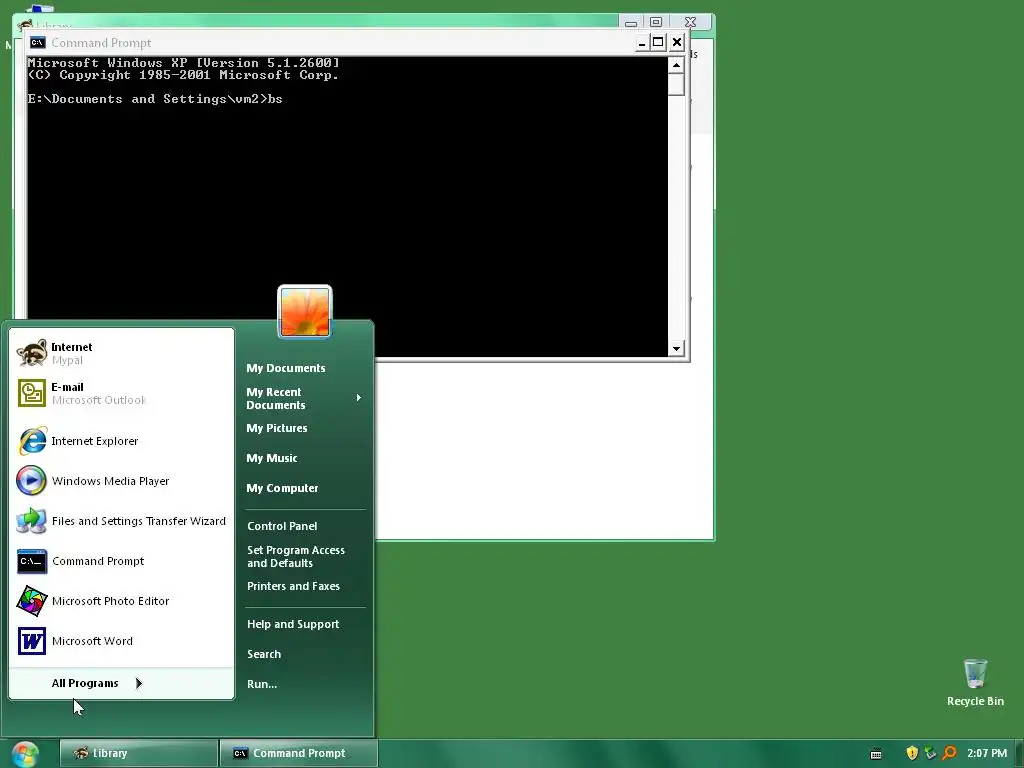Open Search from Start menu
Viewport: 1024px width, 768px height.
[264, 654]
